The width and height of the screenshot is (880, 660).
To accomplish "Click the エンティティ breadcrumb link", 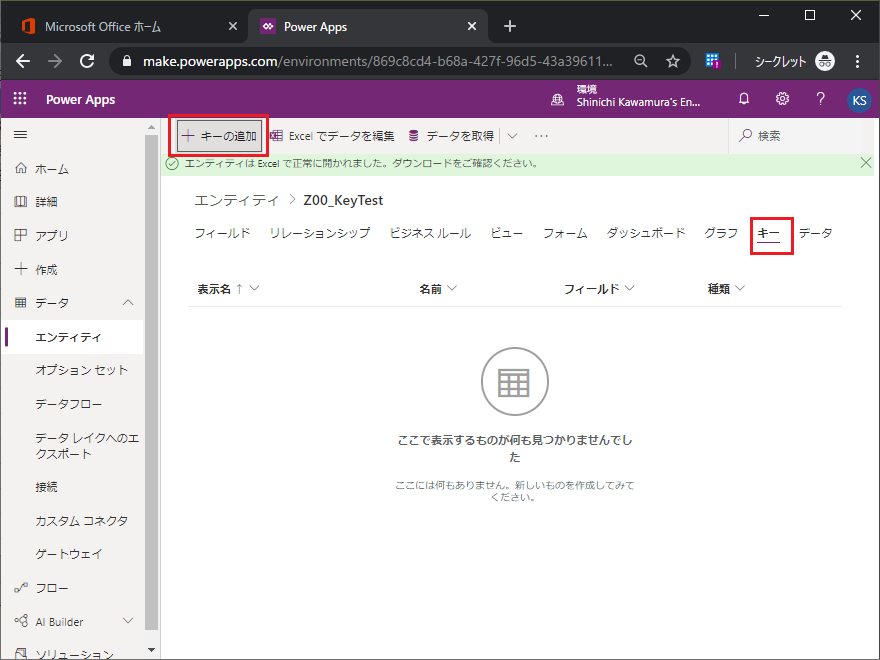I will (236, 200).
